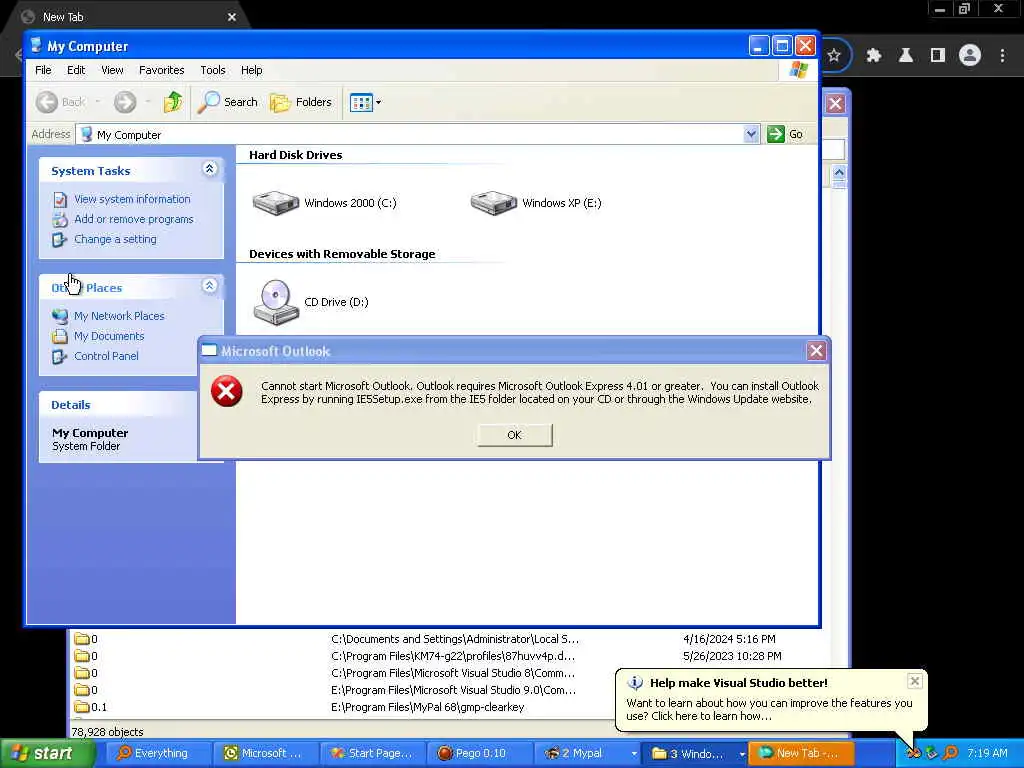Select the KM74-g22 profiles path row

point(453,656)
